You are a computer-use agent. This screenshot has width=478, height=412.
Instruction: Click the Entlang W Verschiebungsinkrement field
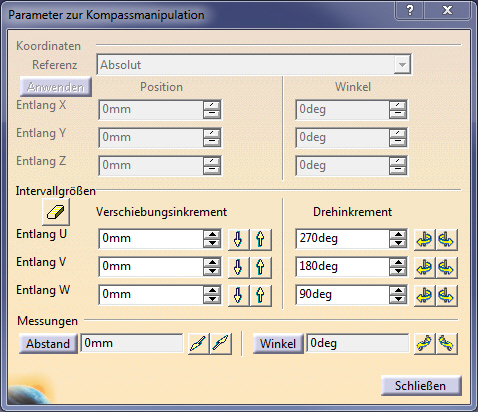tap(151, 294)
